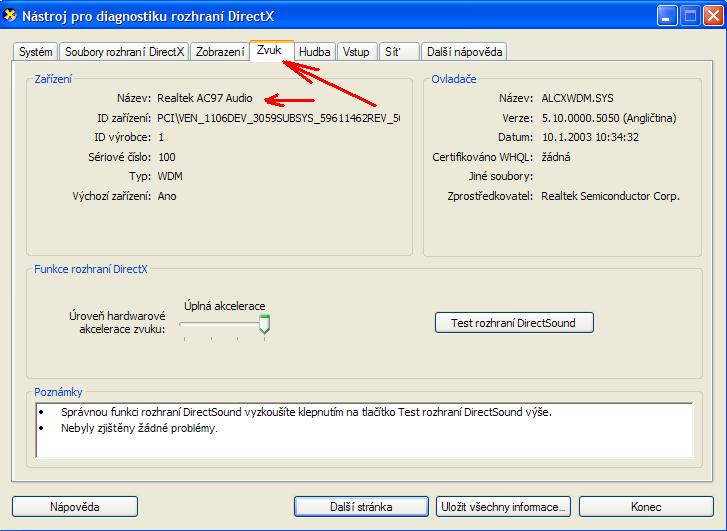Click the hardware sound acceleration slider thumb
Image resolution: width=727 pixels, height=531 pixels.
264,324
